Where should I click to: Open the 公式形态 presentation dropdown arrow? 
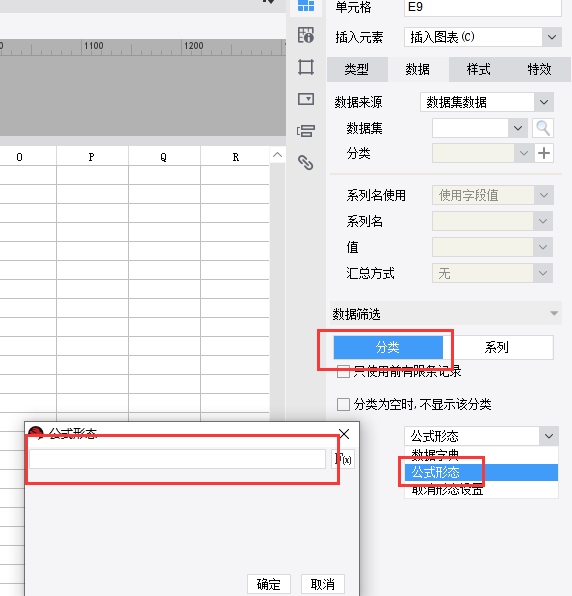coord(549,436)
